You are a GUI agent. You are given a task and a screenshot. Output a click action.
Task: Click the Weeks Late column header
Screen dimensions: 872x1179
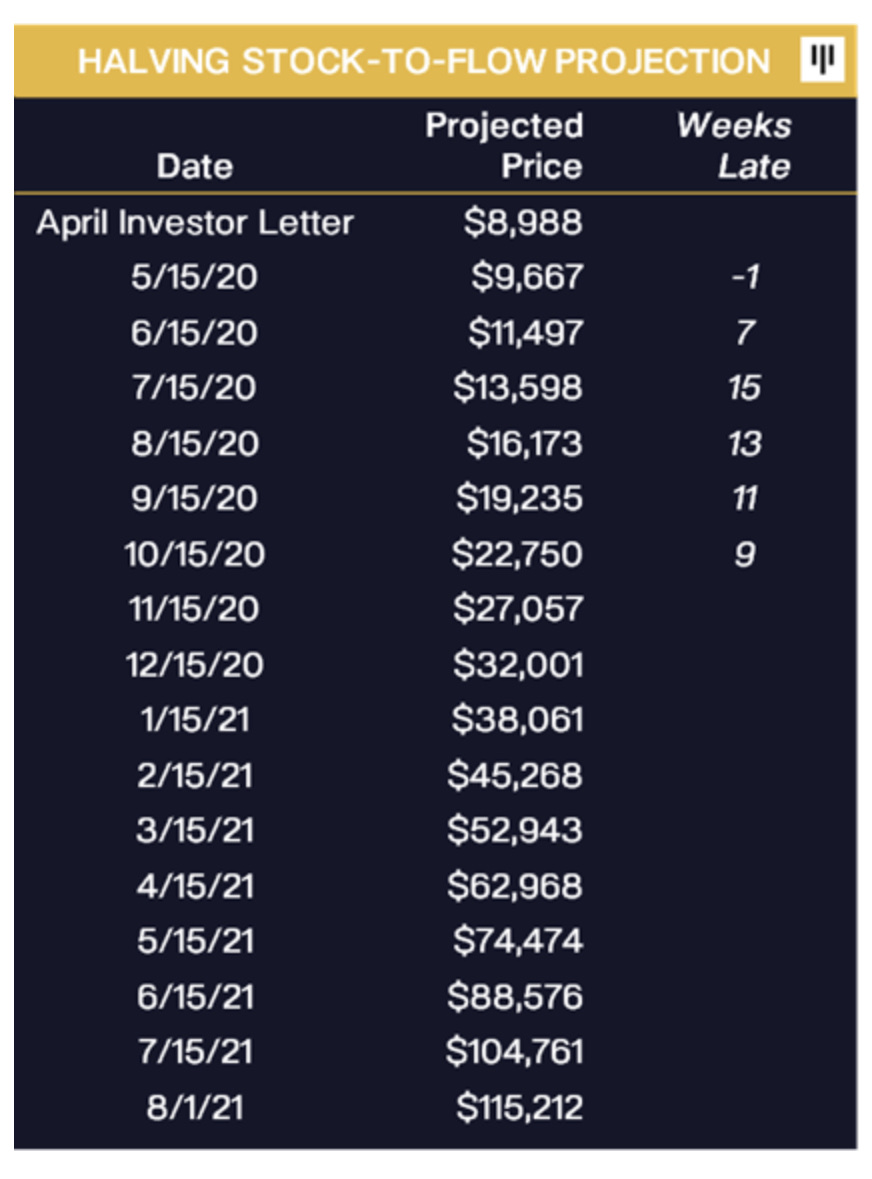pos(736,146)
